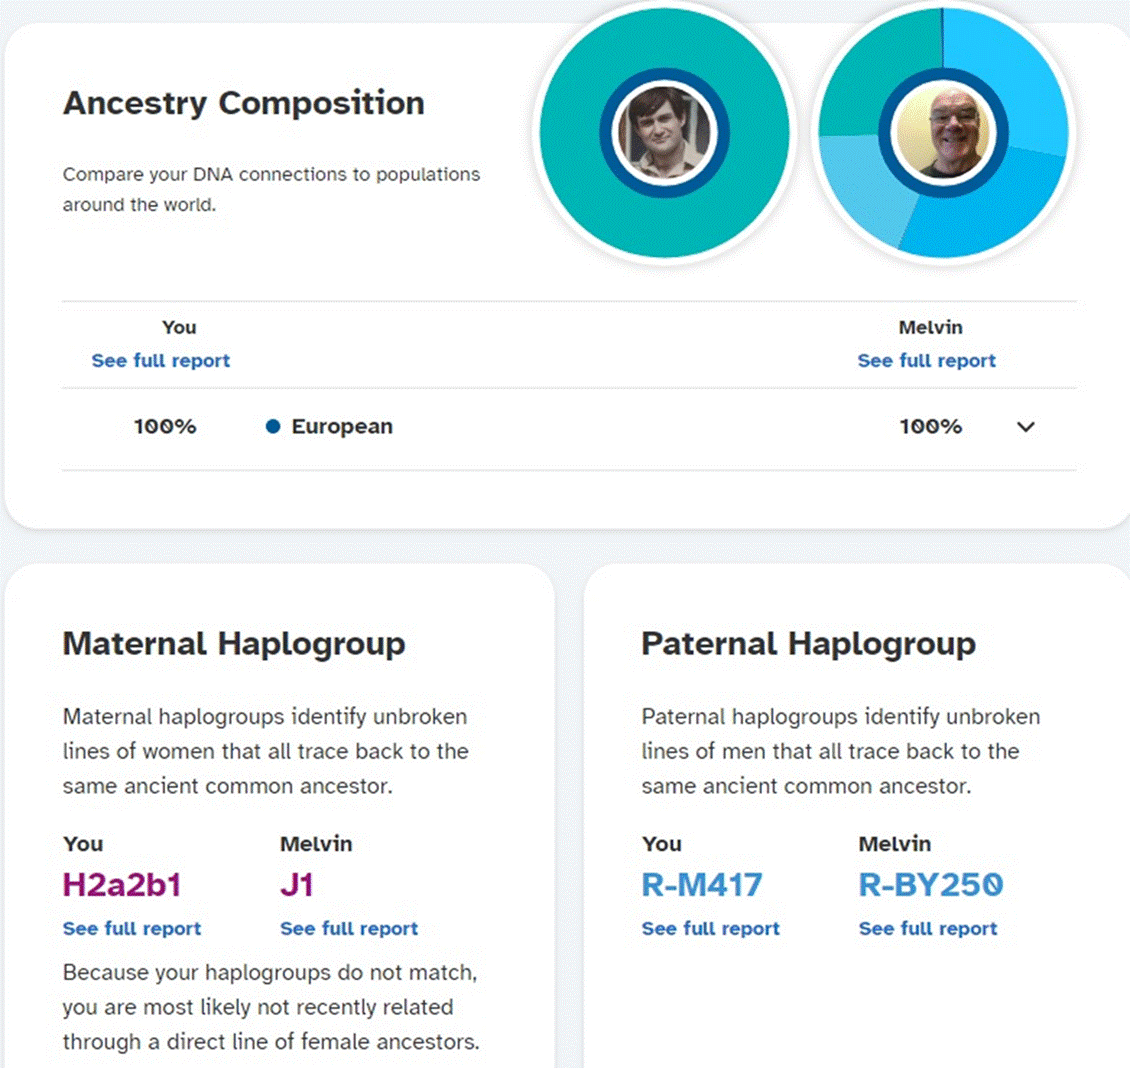See full report for H2a2b1 haplogroup
1130x1068 pixels.
point(132,928)
